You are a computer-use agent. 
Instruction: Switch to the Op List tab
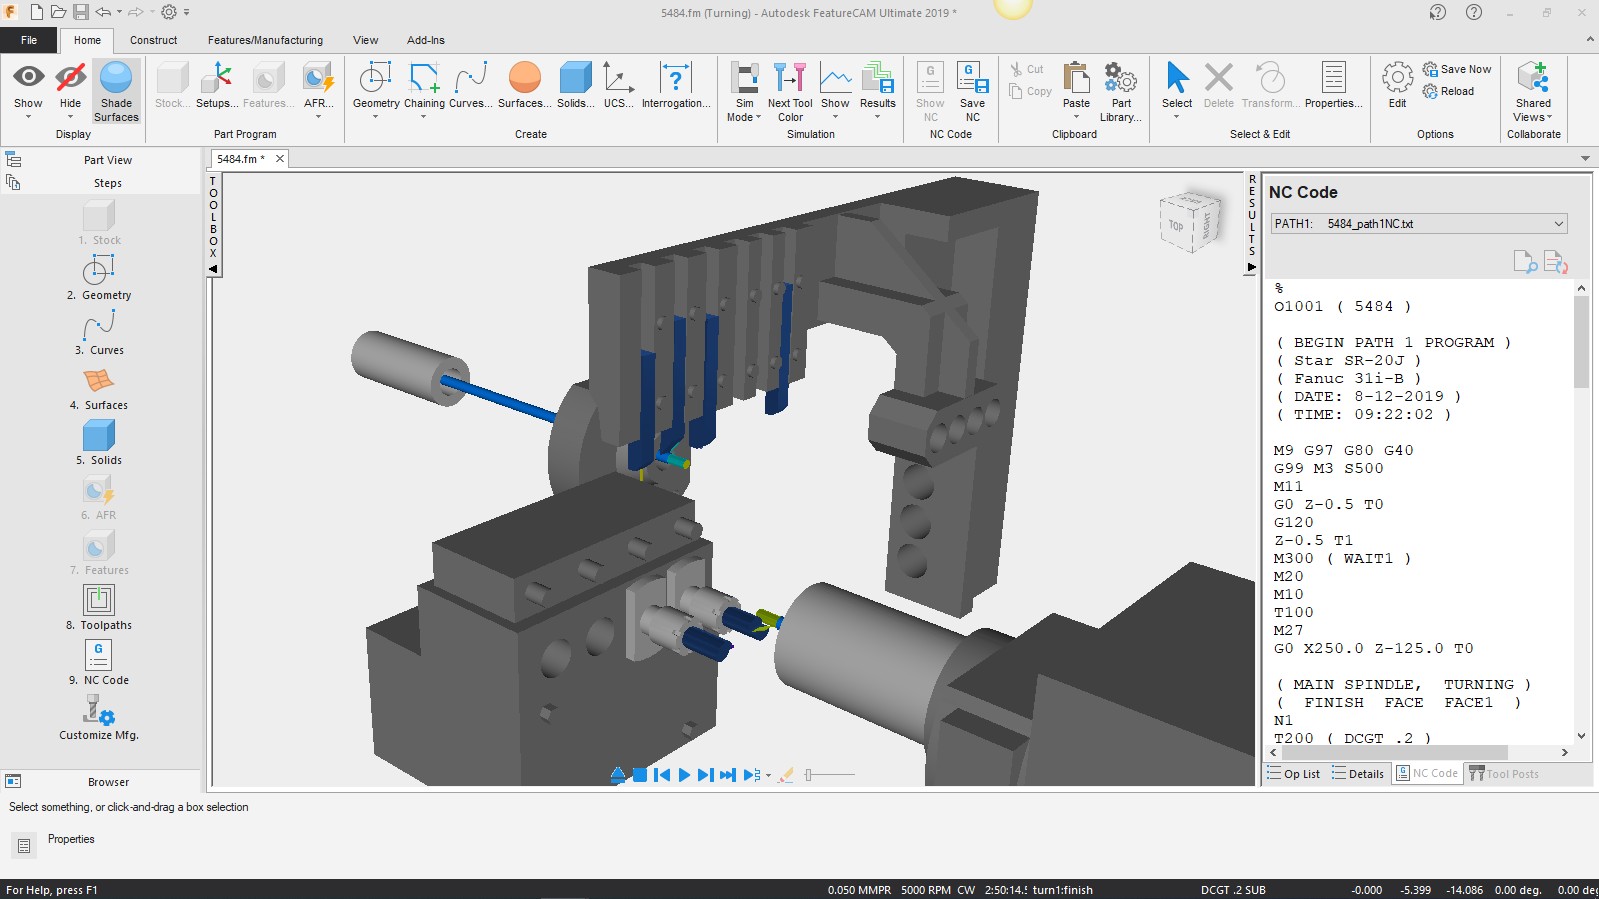1293,774
